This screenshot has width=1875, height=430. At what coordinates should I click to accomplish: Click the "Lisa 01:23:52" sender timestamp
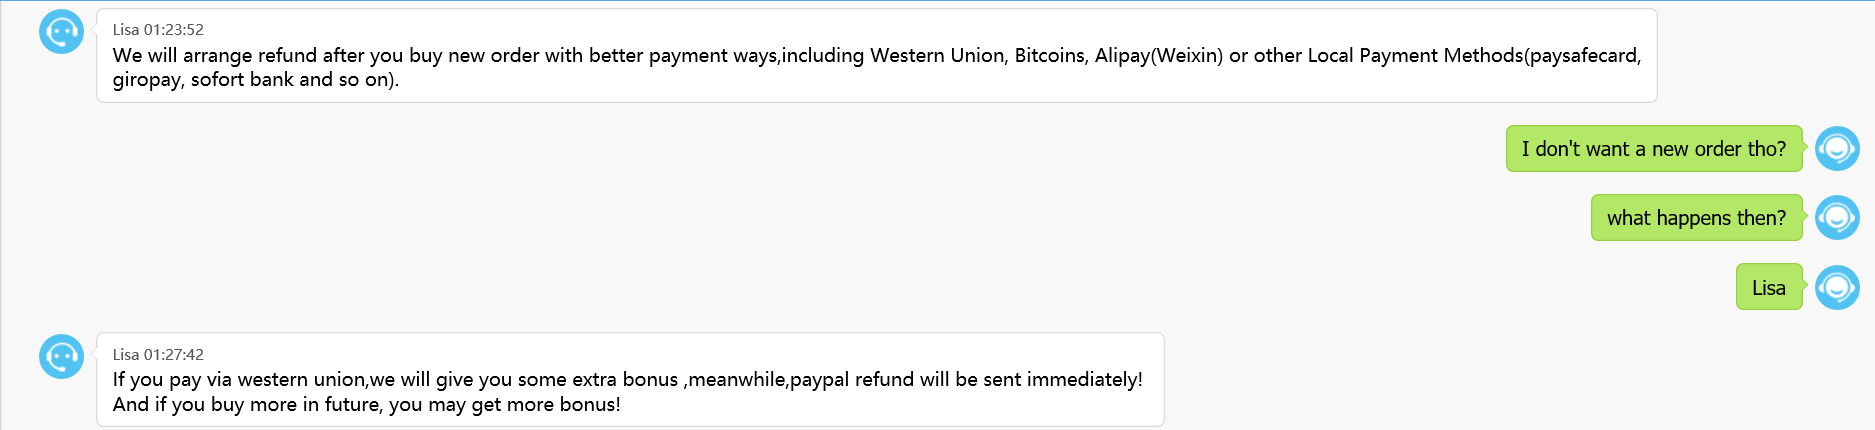158,30
